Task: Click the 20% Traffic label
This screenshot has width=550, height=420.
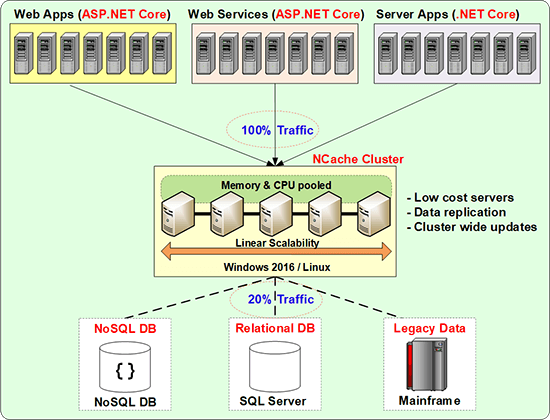Action: tap(281, 299)
